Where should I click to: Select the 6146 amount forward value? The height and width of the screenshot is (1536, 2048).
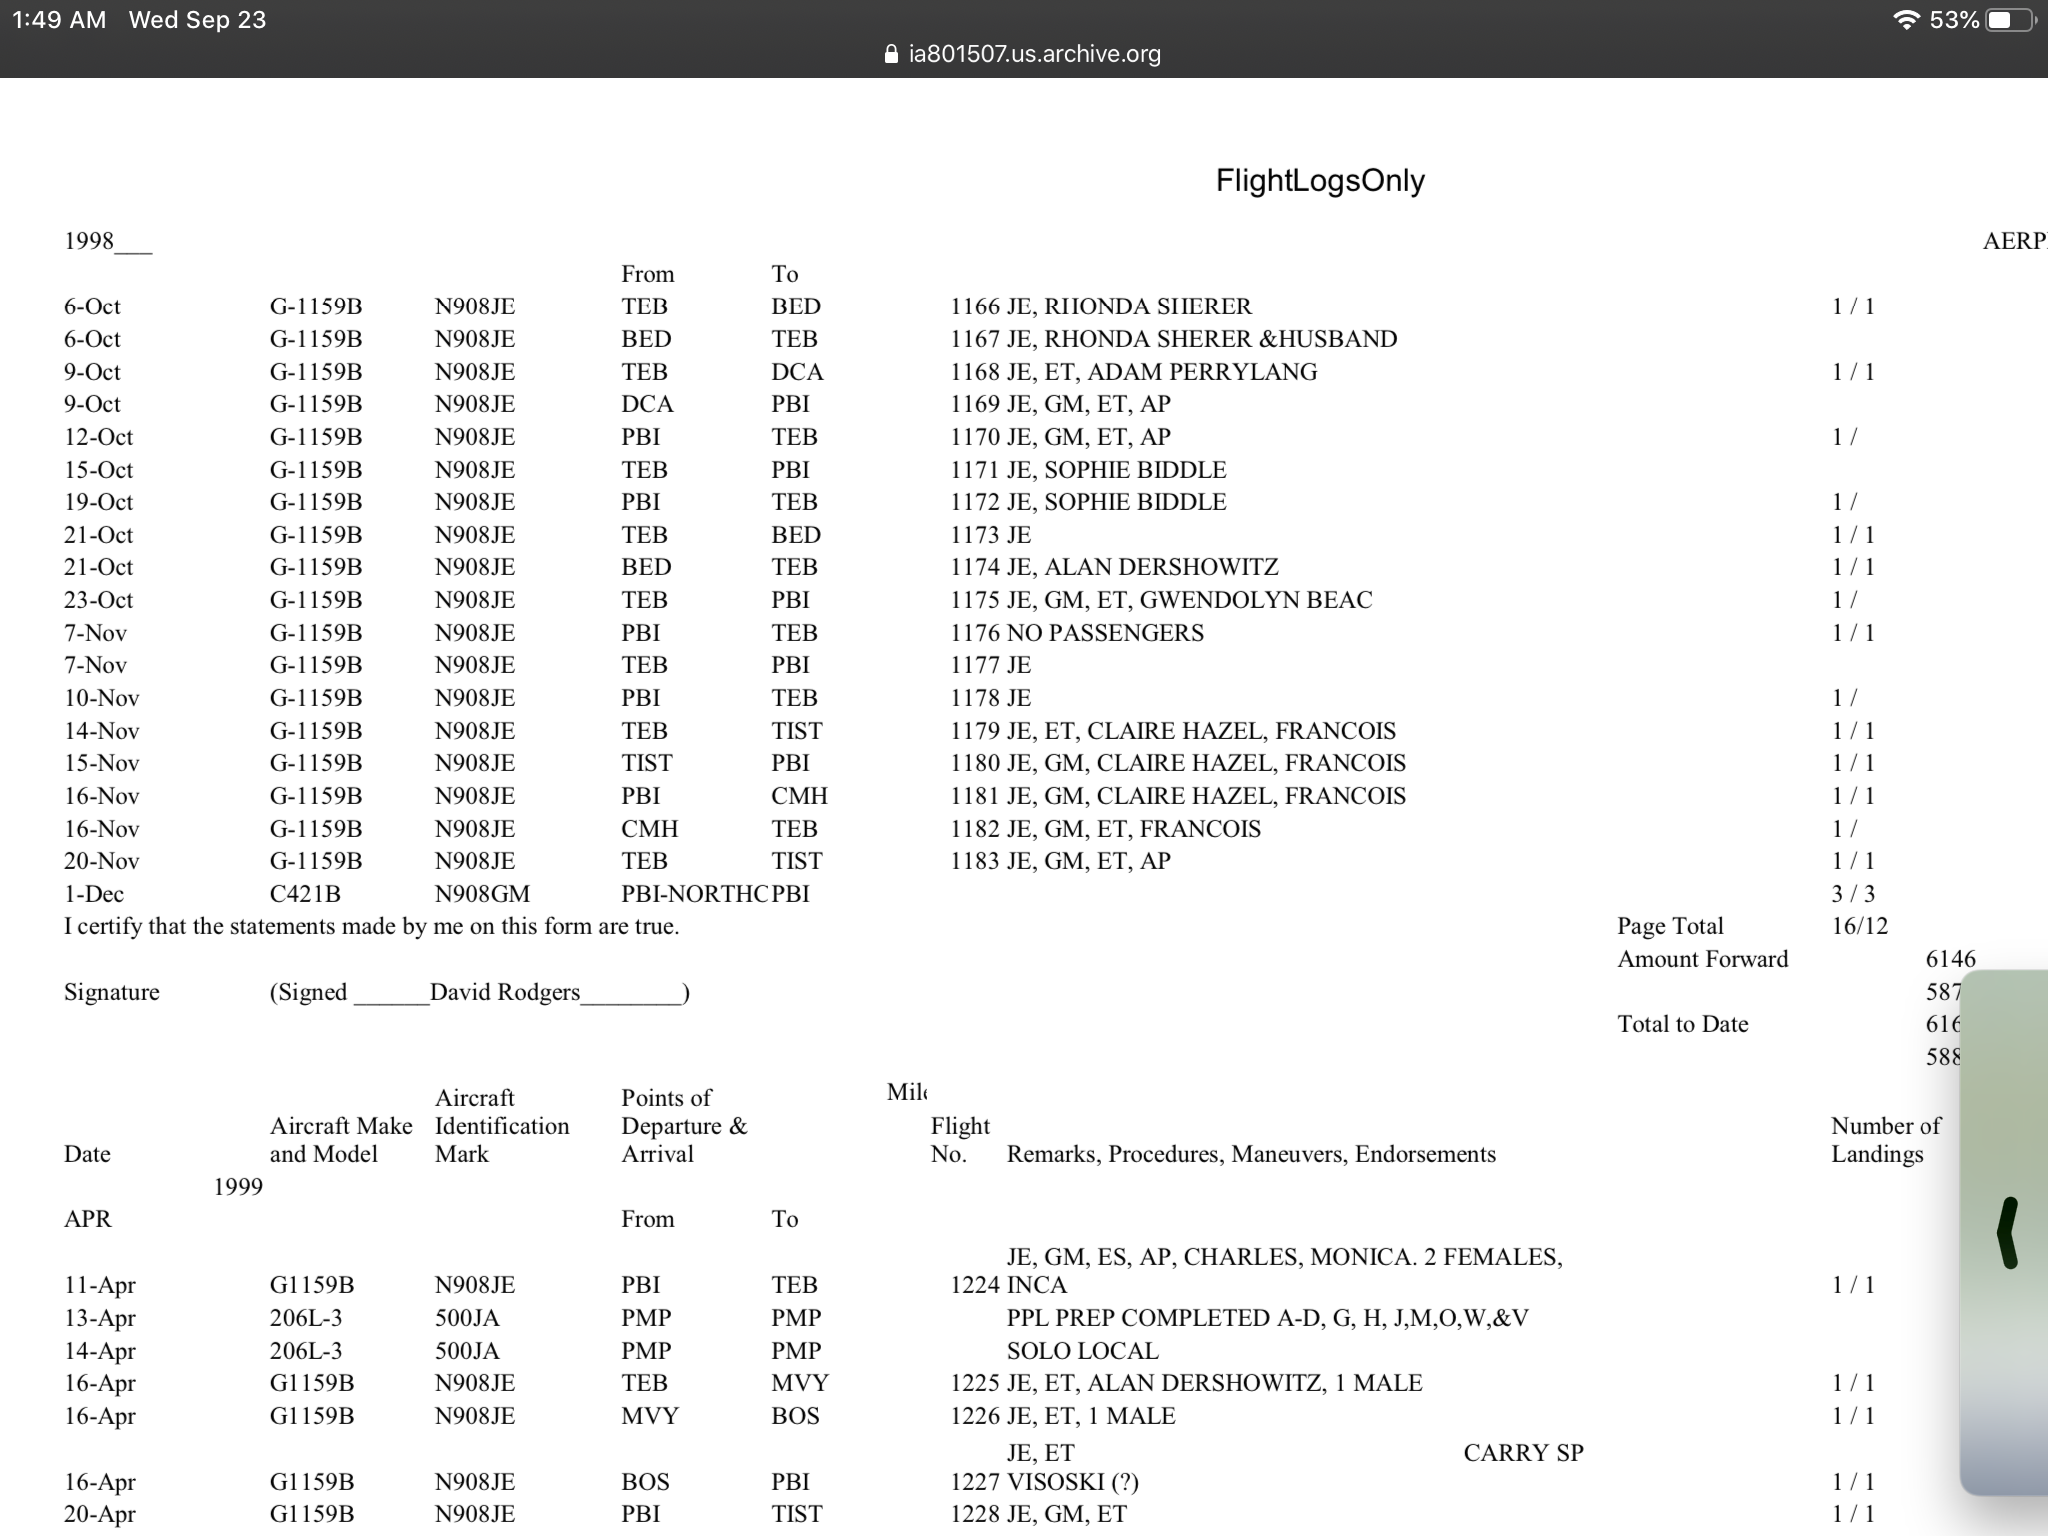click(1950, 959)
